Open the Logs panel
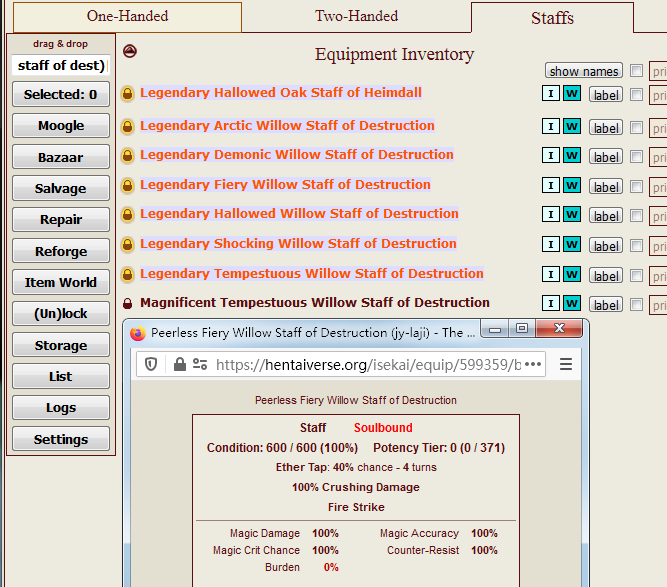The image size is (667, 587). pyautogui.click(x=61, y=407)
